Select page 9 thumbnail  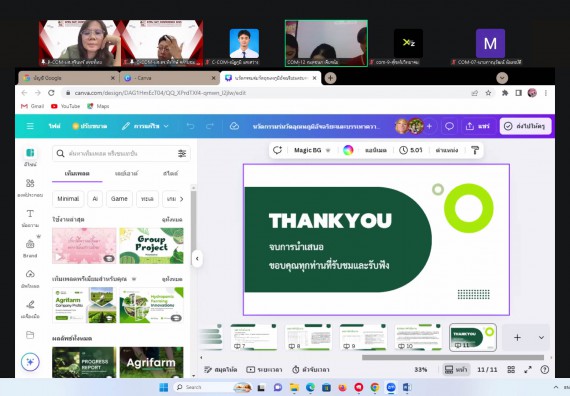[363, 337]
